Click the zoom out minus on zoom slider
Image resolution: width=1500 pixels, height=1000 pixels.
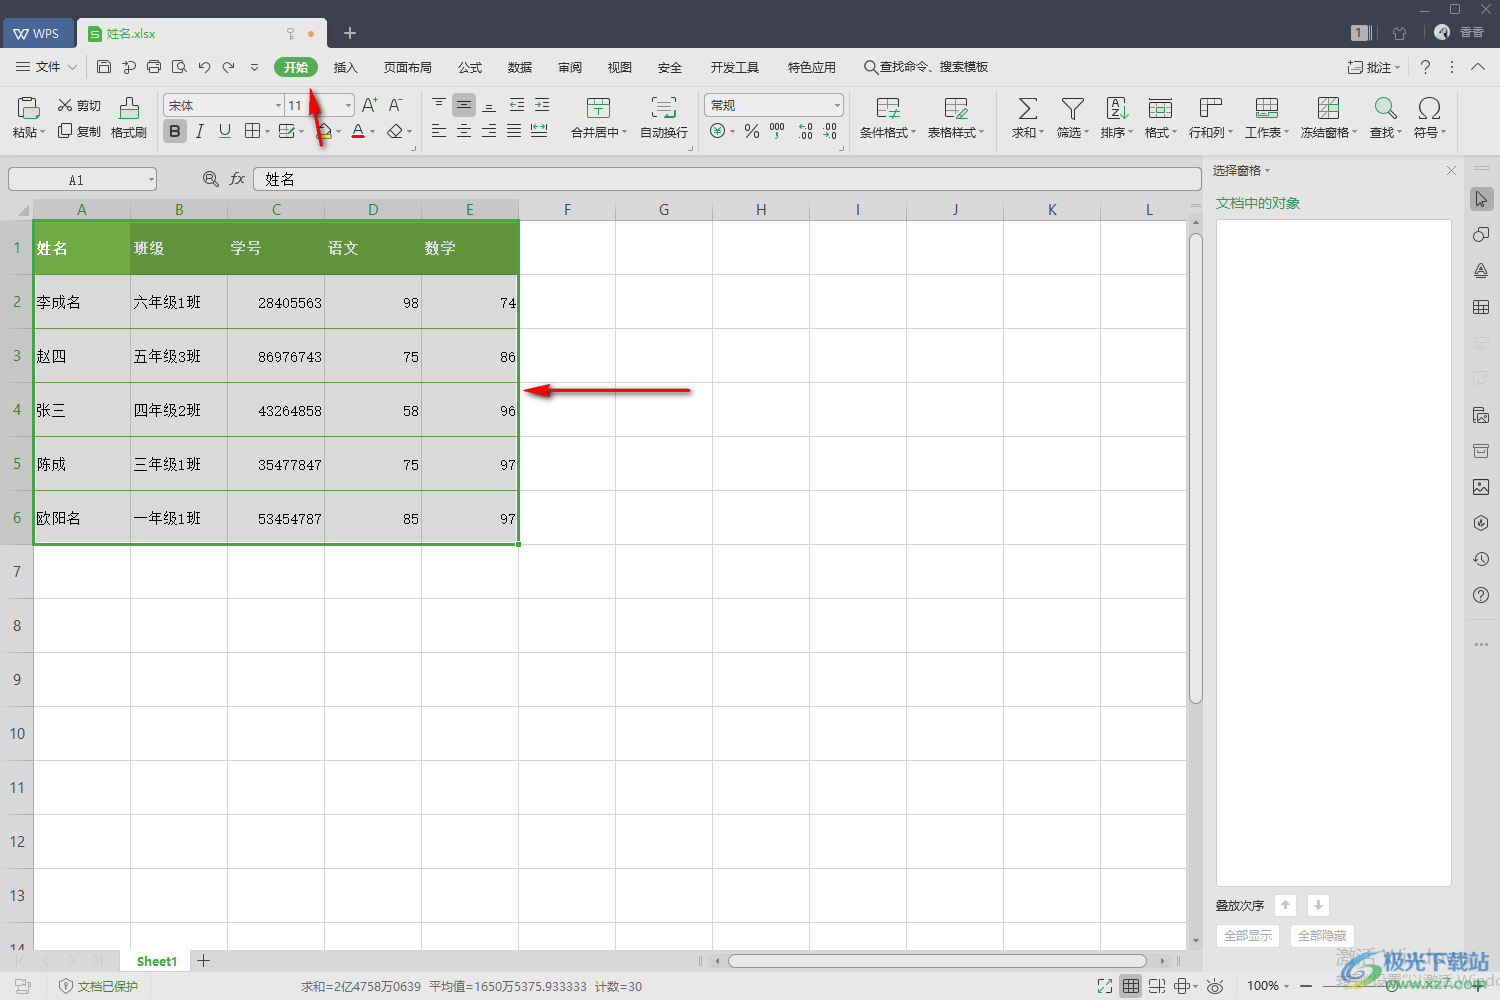[x=1305, y=986]
